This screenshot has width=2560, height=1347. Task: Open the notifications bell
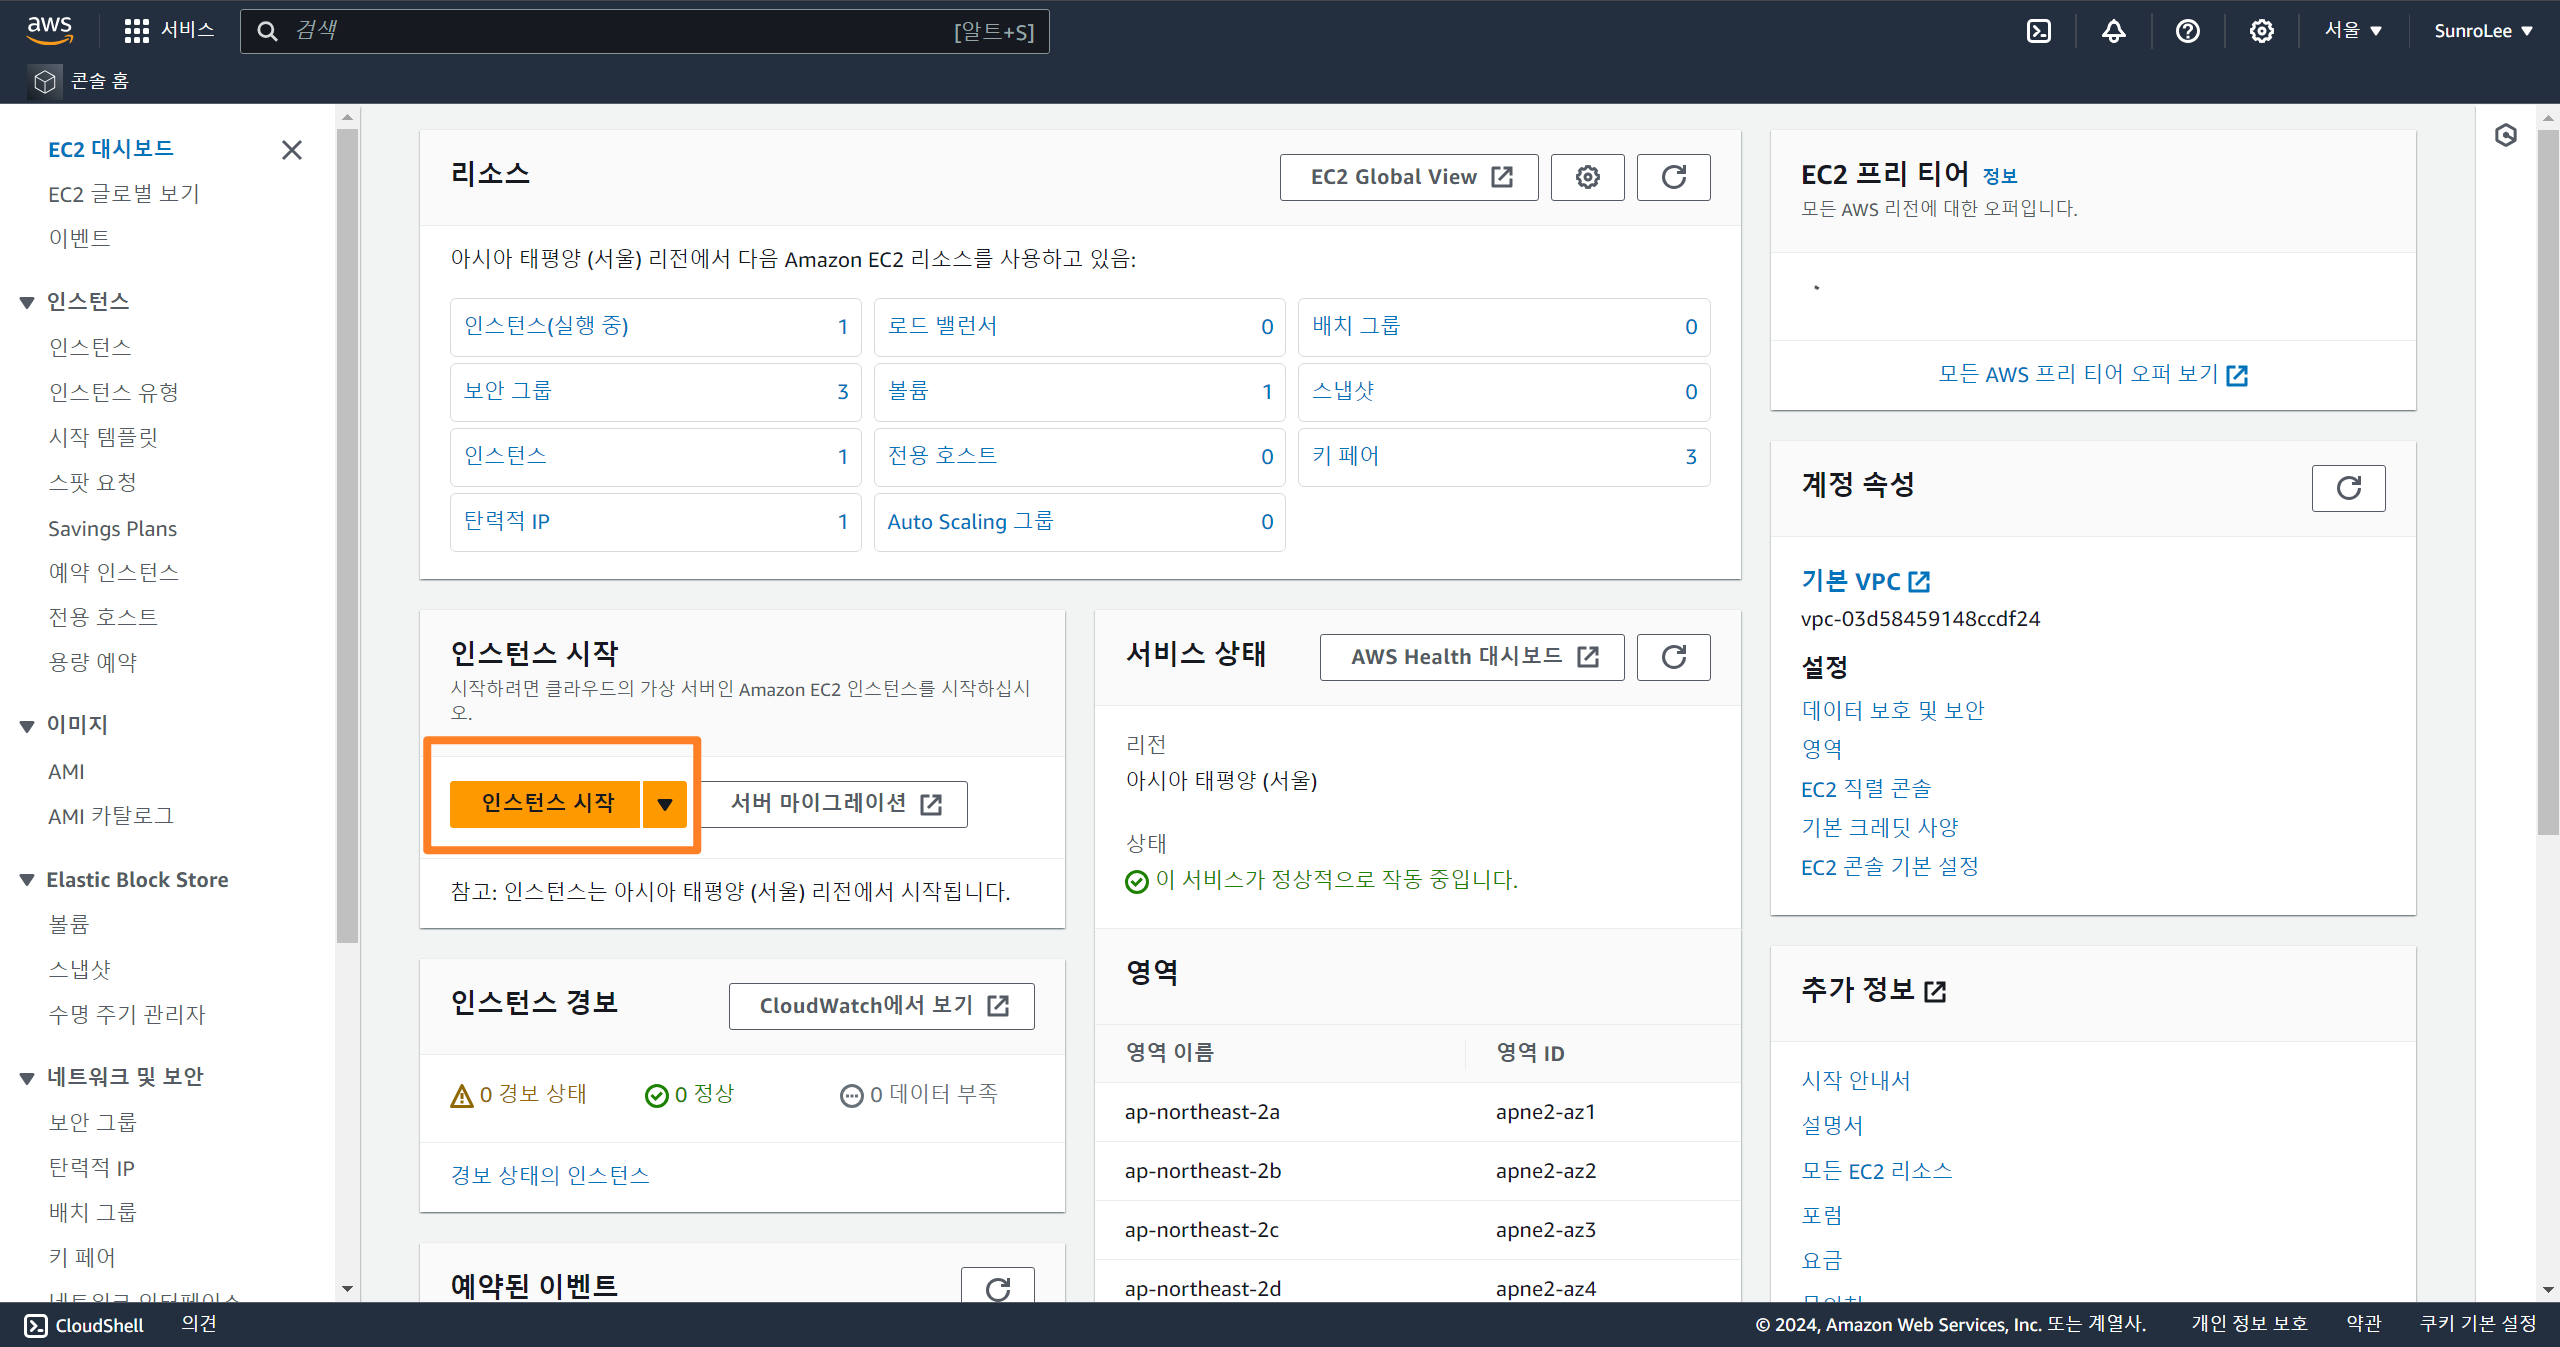(x=2113, y=31)
